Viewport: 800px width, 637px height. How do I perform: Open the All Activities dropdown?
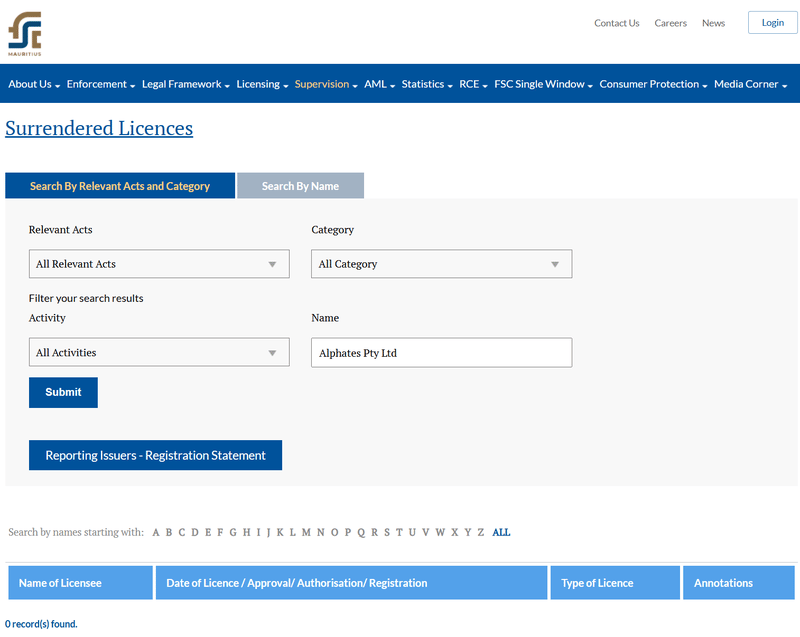159,352
